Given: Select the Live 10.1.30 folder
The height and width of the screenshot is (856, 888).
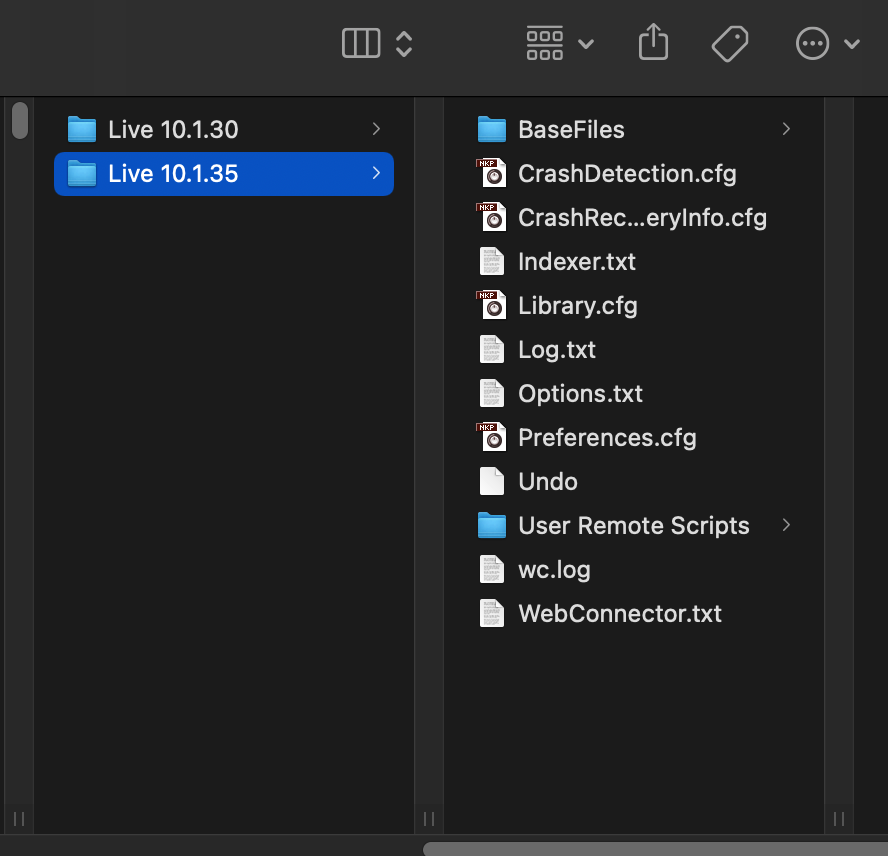Looking at the screenshot, I should tap(173, 130).
